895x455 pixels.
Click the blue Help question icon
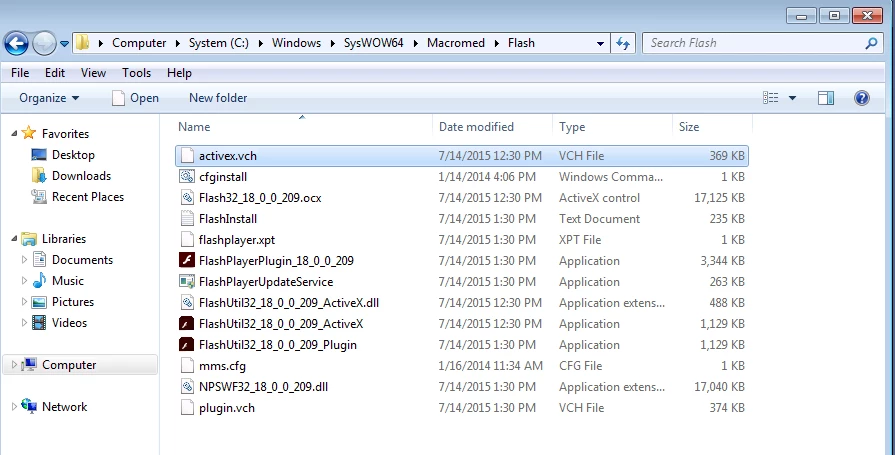point(861,98)
